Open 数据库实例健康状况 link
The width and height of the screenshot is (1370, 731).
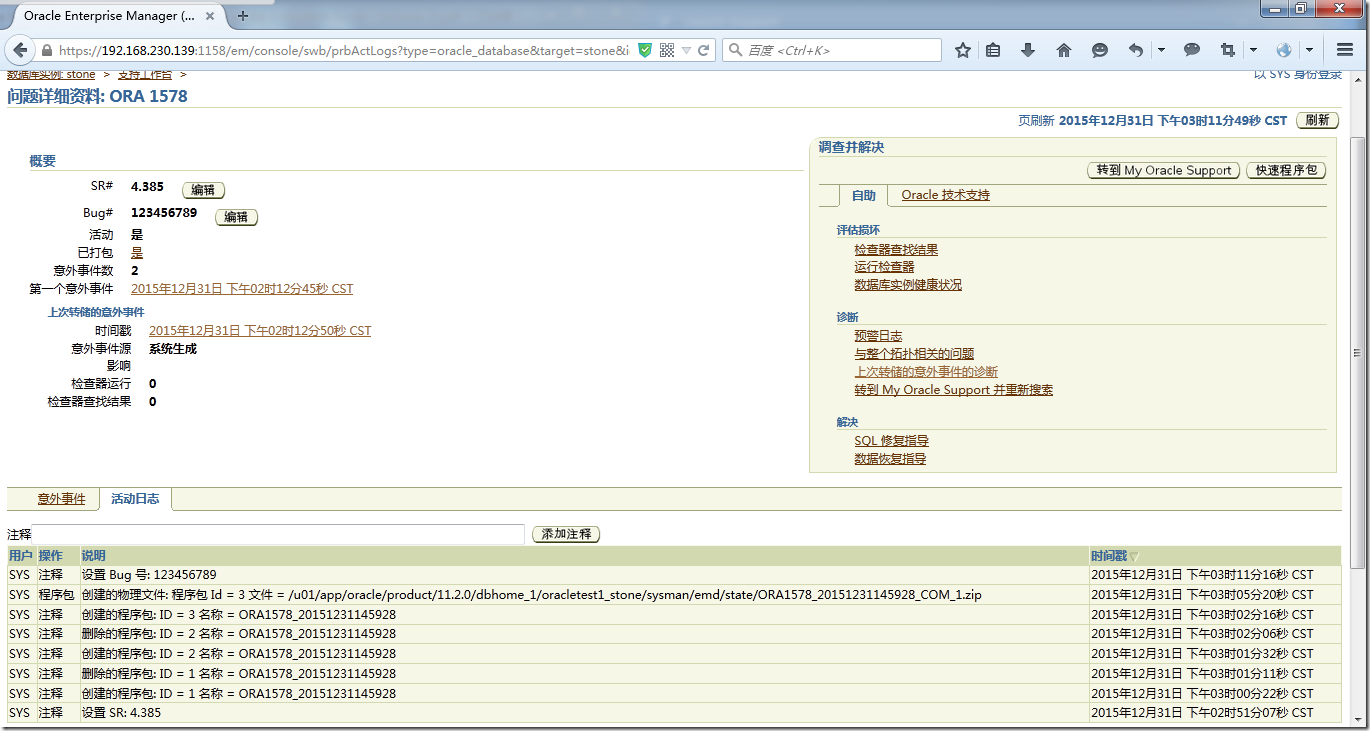(908, 285)
